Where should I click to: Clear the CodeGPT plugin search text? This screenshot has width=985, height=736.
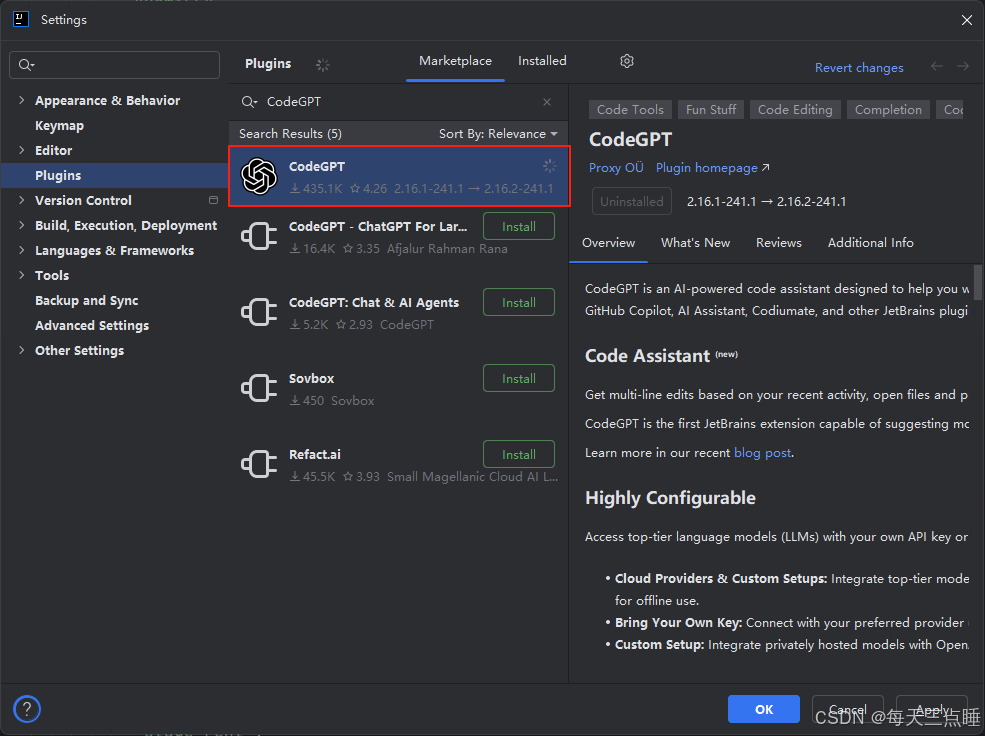[x=547, y=102]
